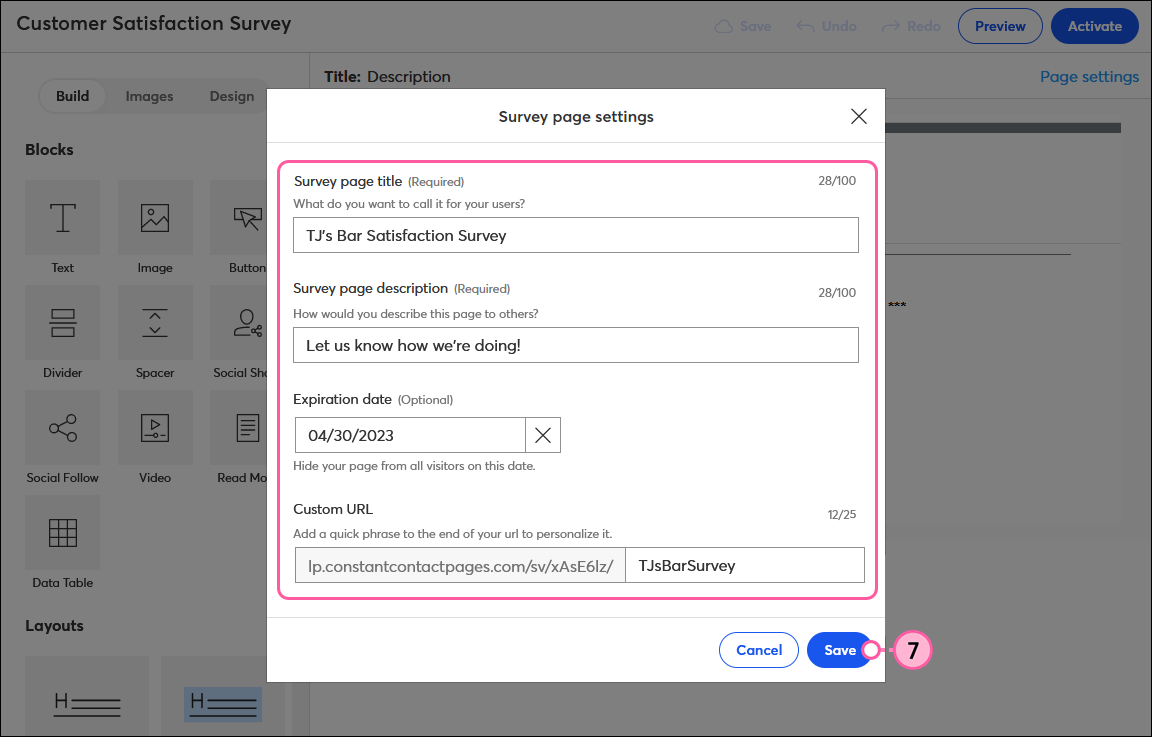Edit the Custom URL suffix field
The height and width of the screenshot is (737, 1152).
(744, 565)
